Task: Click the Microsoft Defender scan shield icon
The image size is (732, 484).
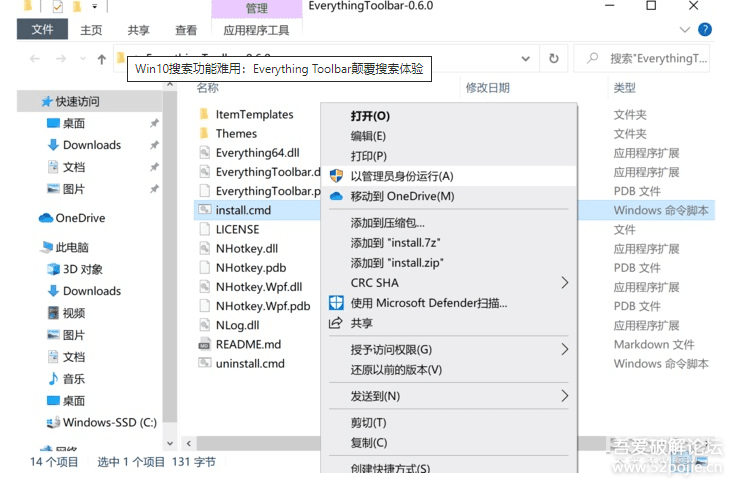Action: pos(336,303)
